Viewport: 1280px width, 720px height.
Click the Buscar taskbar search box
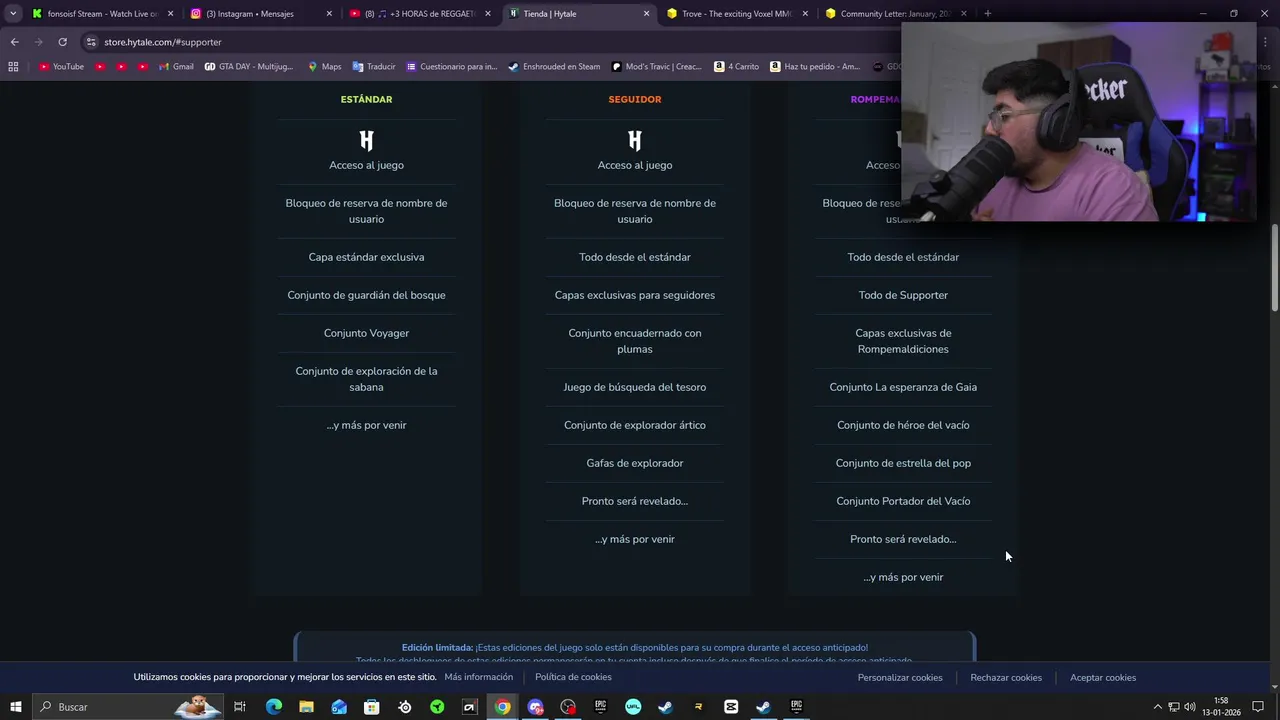point(130,707)
